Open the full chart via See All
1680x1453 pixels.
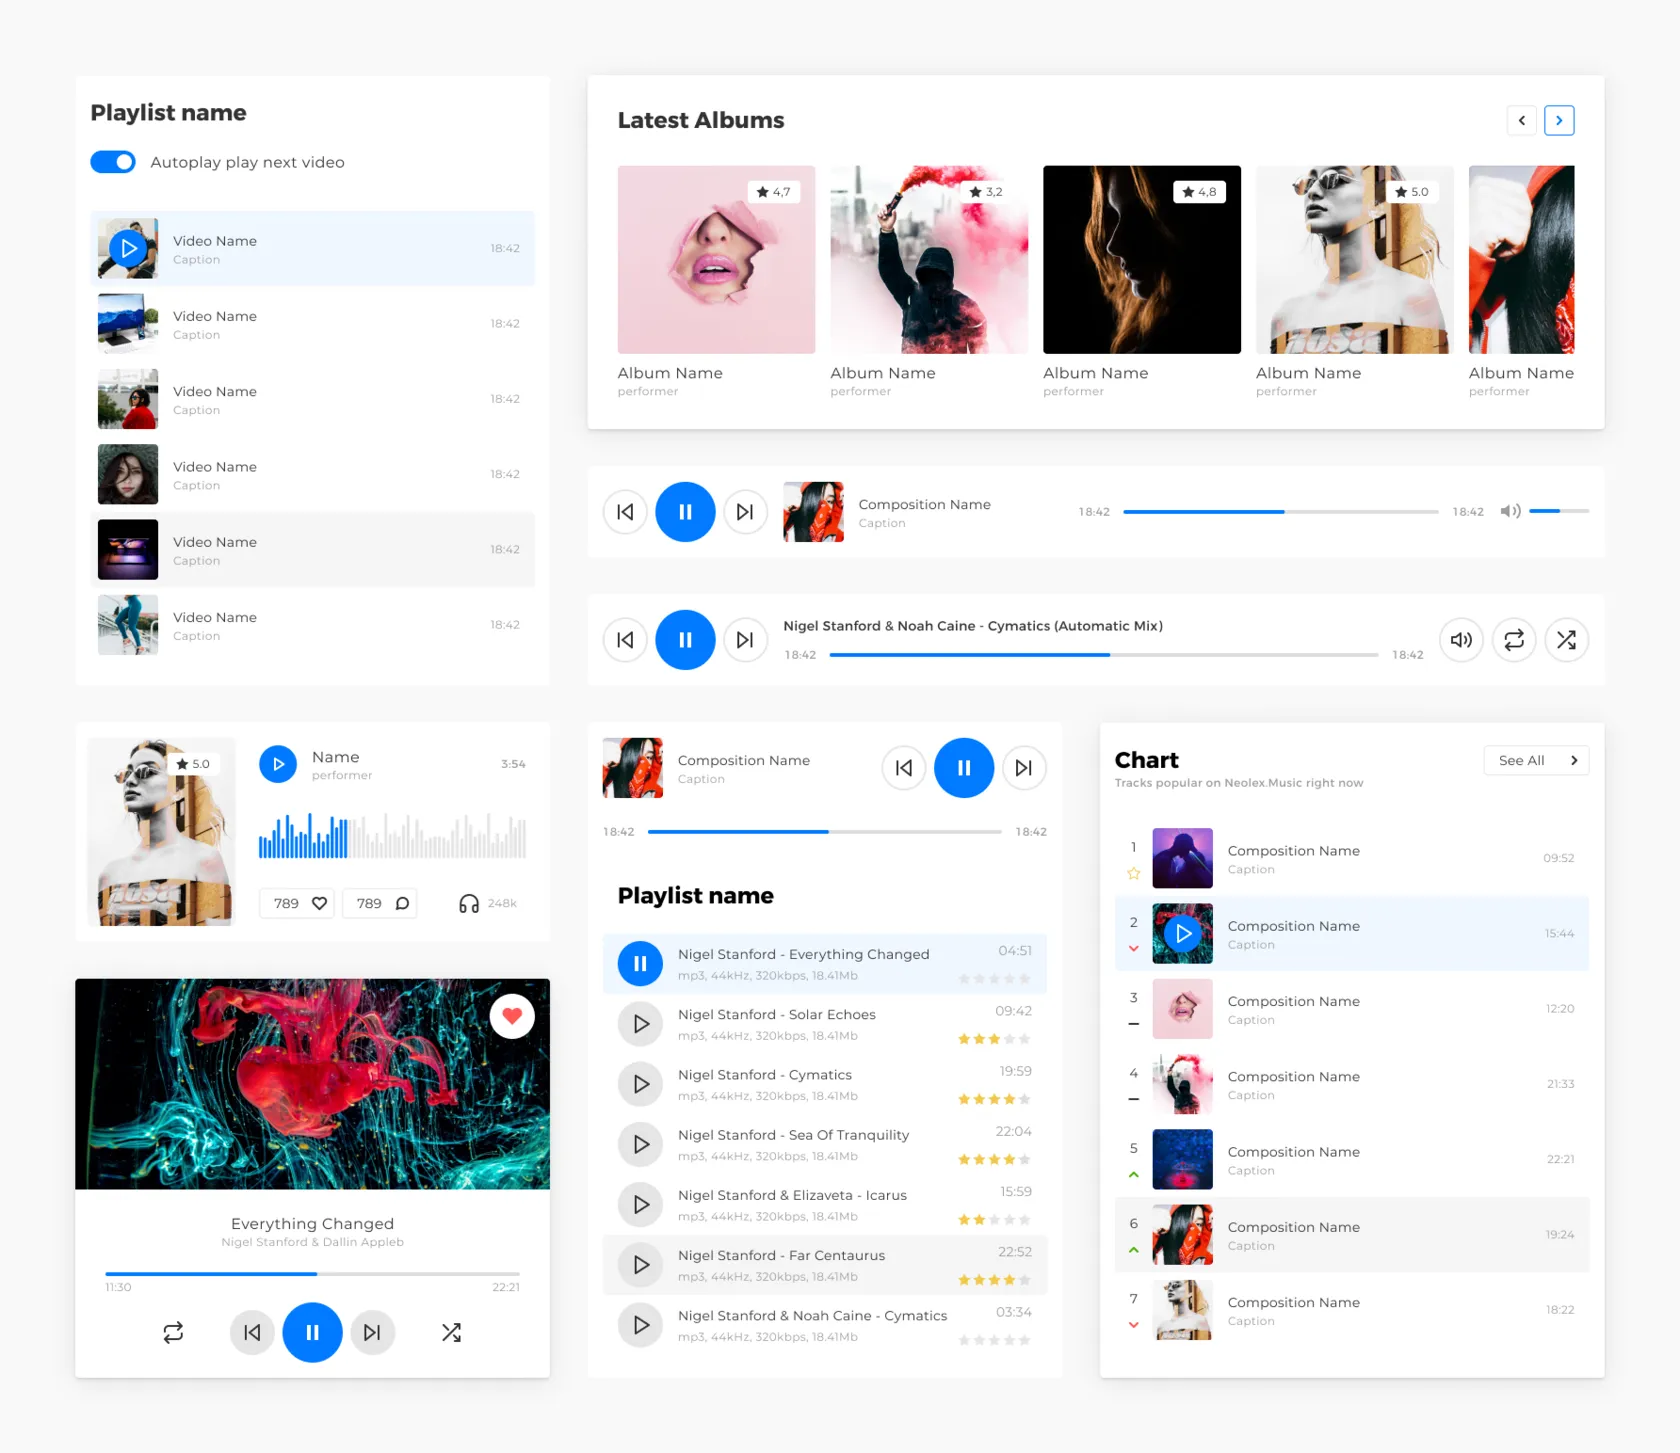1536,760
